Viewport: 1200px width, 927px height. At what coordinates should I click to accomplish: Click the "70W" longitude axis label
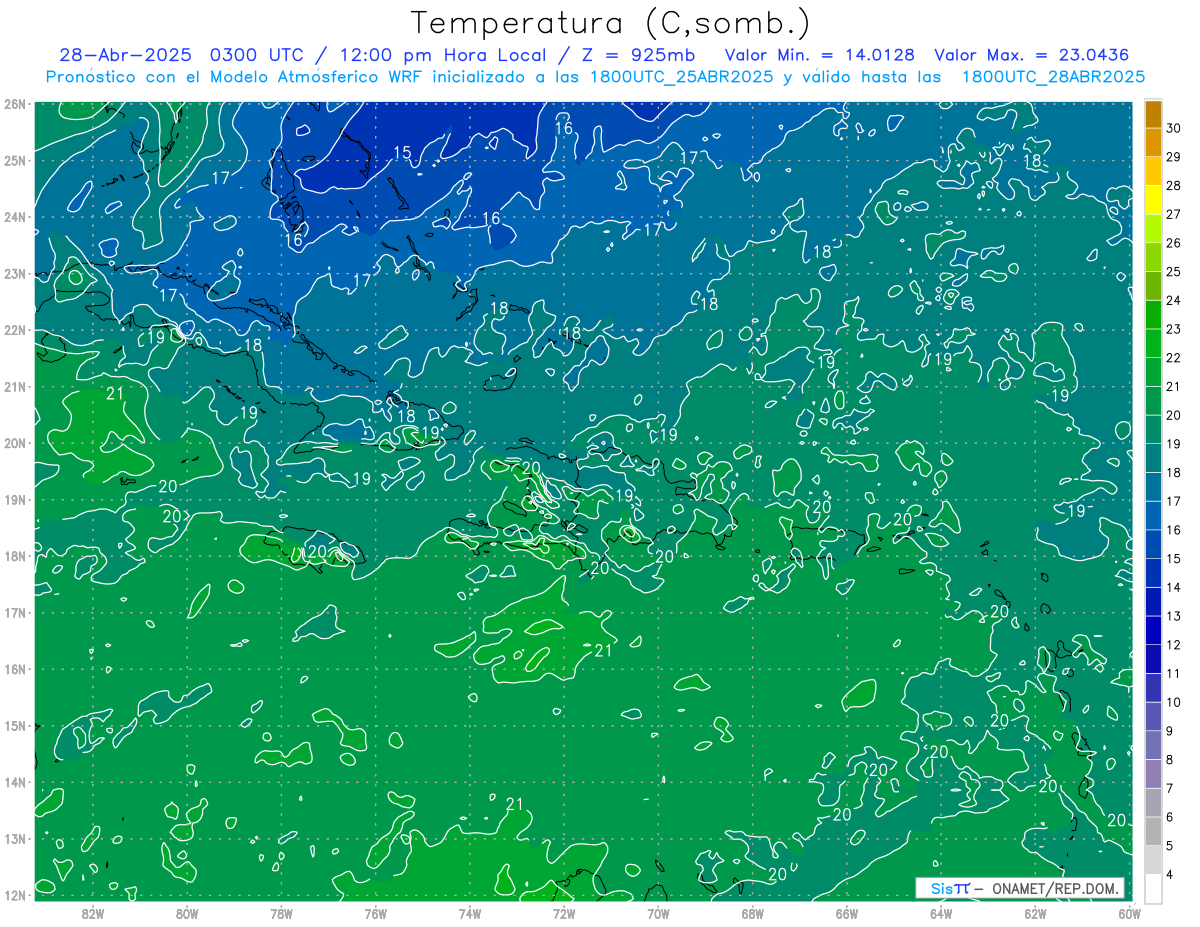658,913
